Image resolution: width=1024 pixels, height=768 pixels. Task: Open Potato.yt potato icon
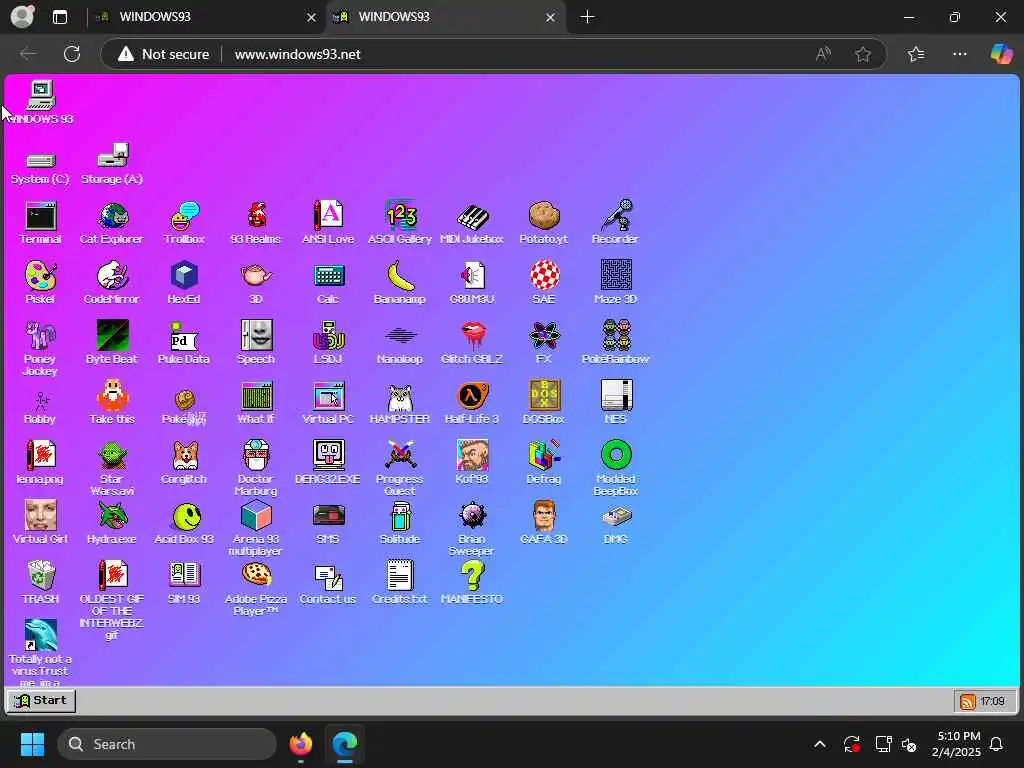[x=543, y=223]
